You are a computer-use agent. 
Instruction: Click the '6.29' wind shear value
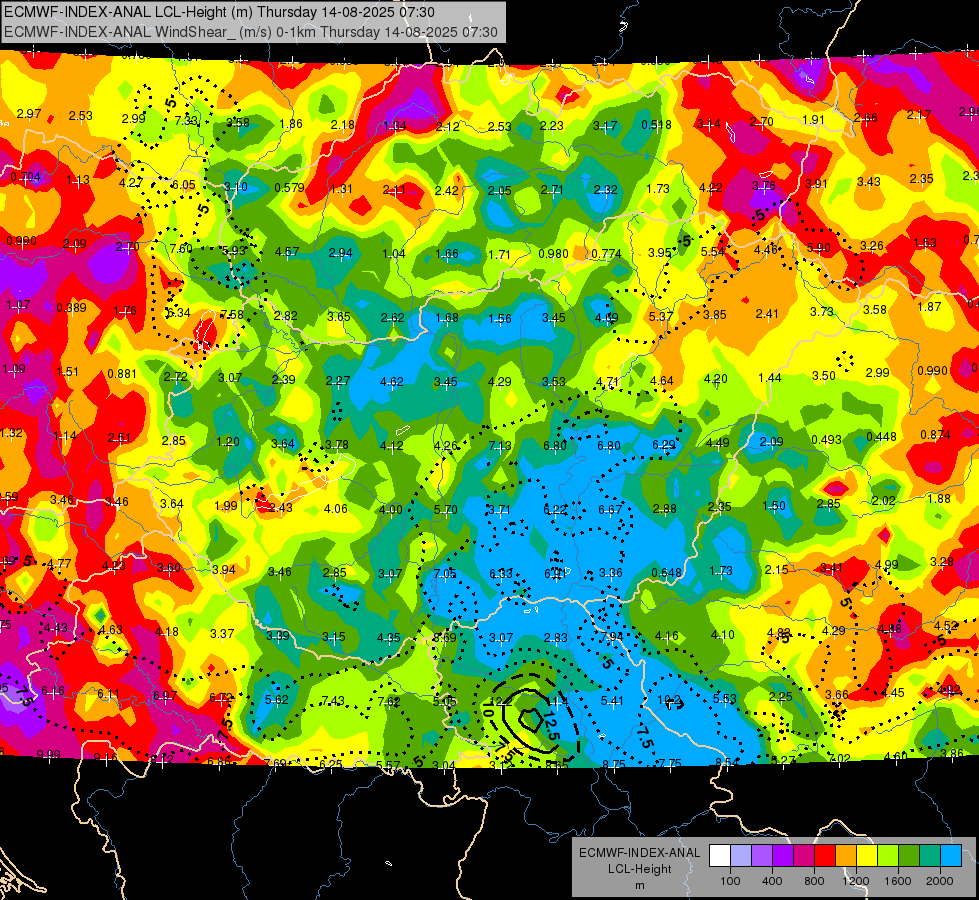point(664,444)
